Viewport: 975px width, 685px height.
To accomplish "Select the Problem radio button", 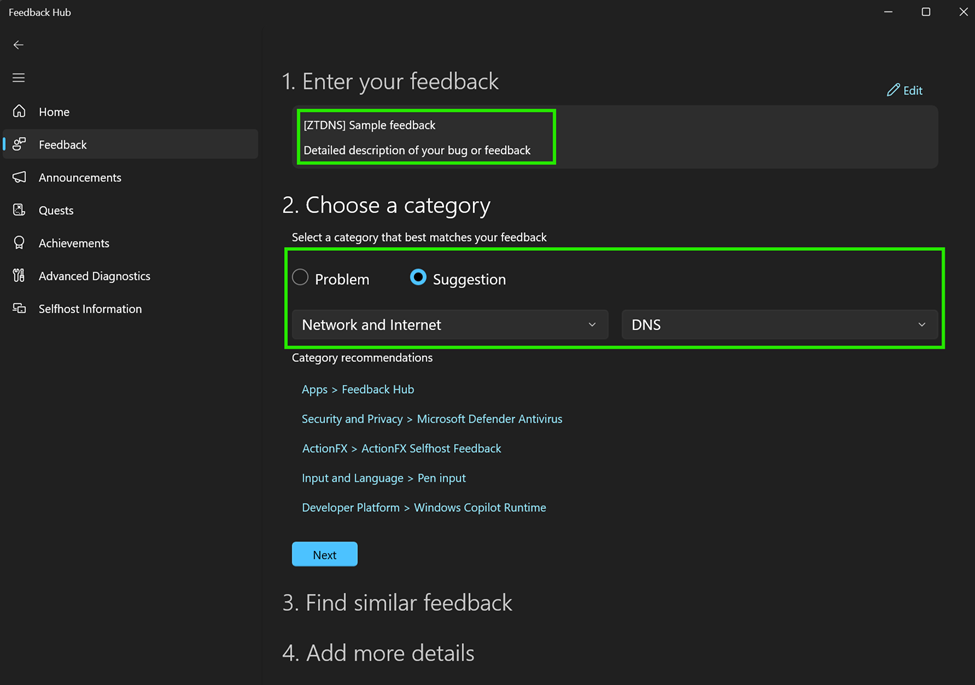I will point(300,277).
